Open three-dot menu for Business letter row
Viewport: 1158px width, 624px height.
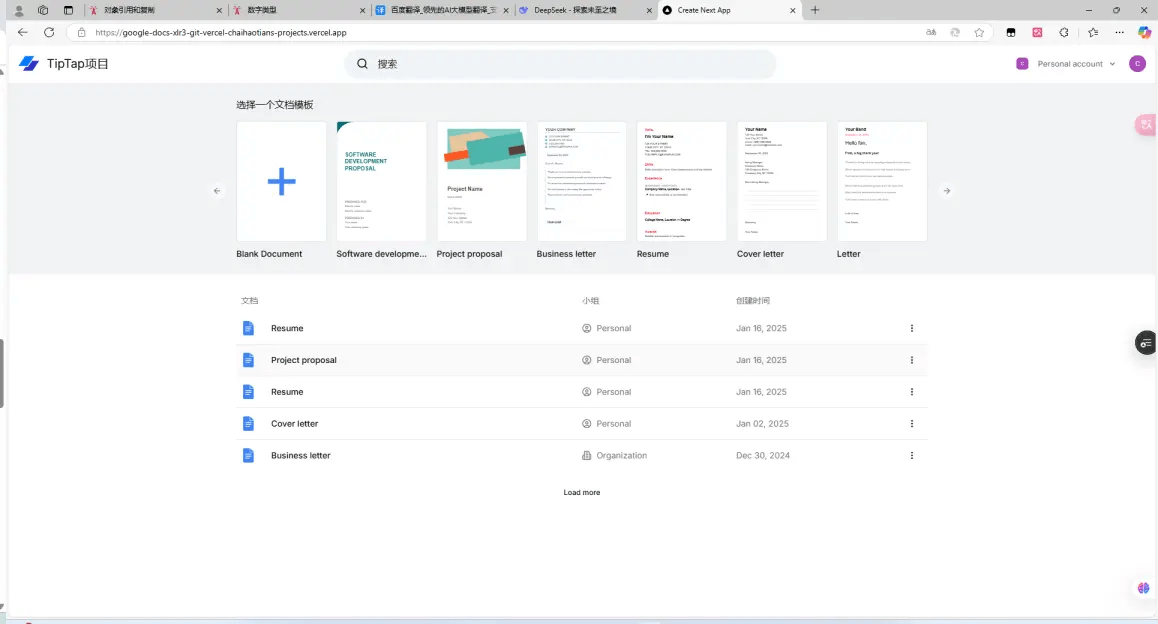[x=911, y=456]
